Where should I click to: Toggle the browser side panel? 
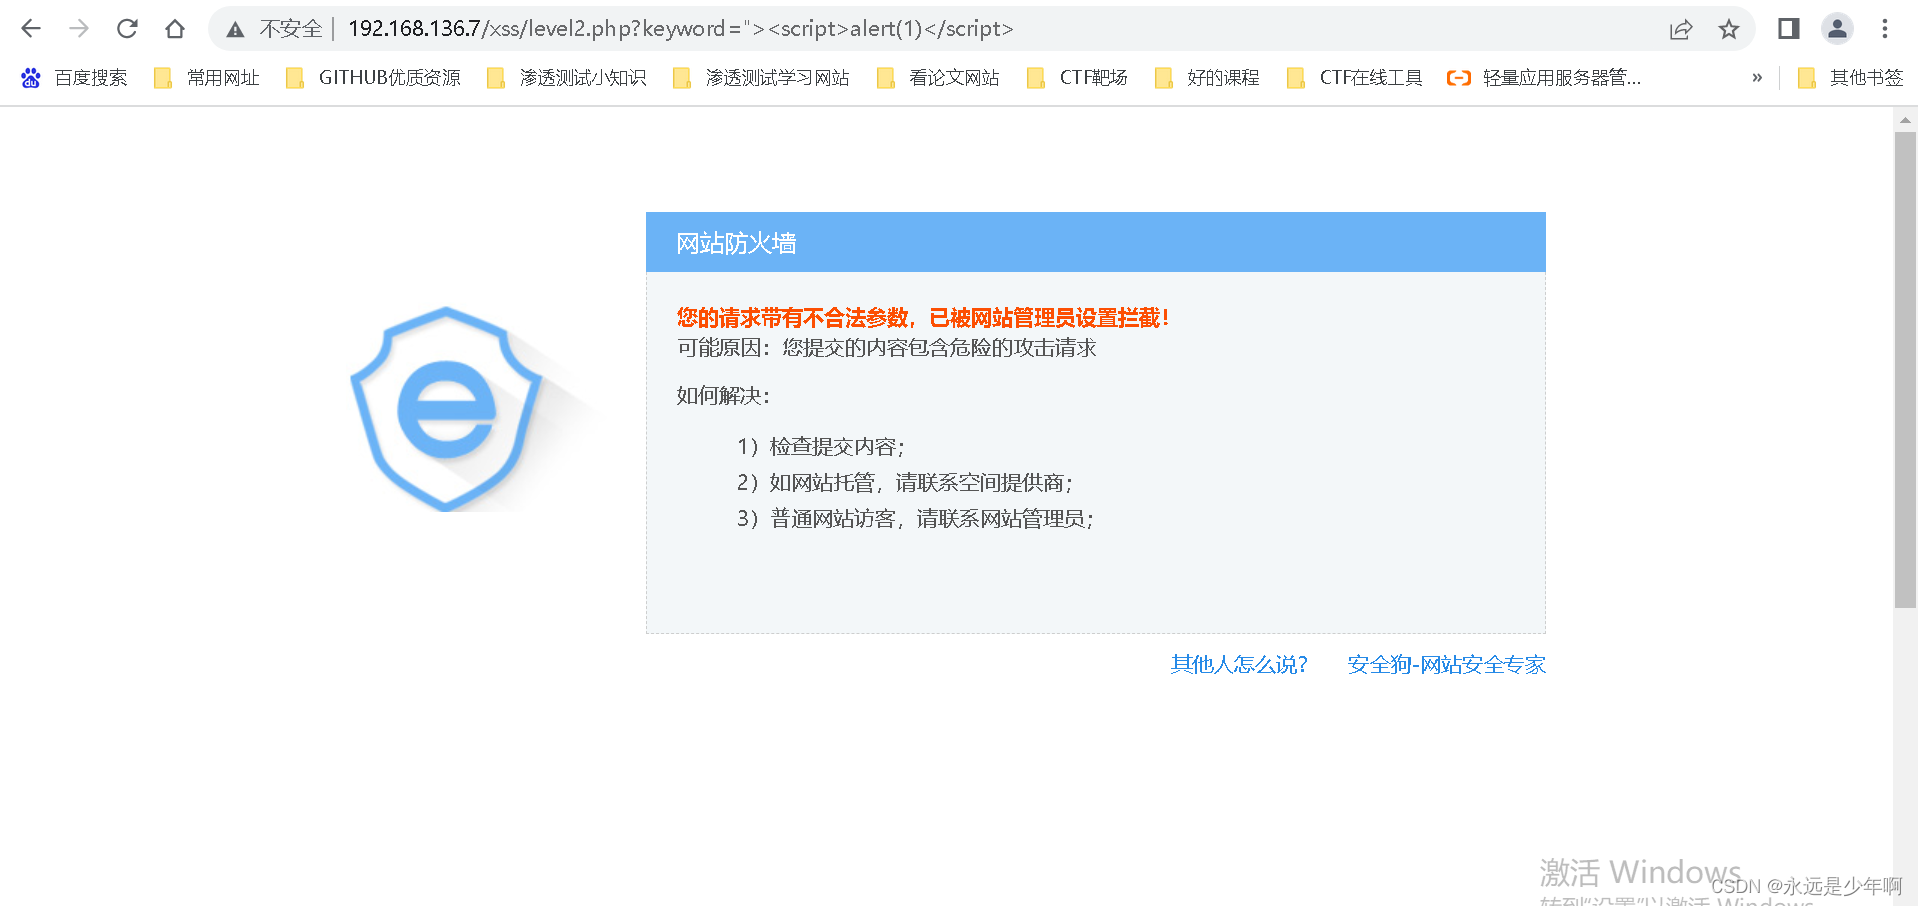[1789, 29]
